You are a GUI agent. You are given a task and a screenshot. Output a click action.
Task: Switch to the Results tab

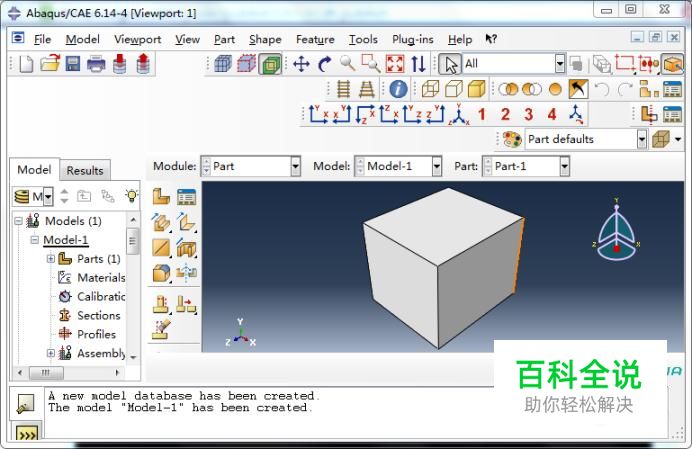pyautogui.click(x=85, y=170)
